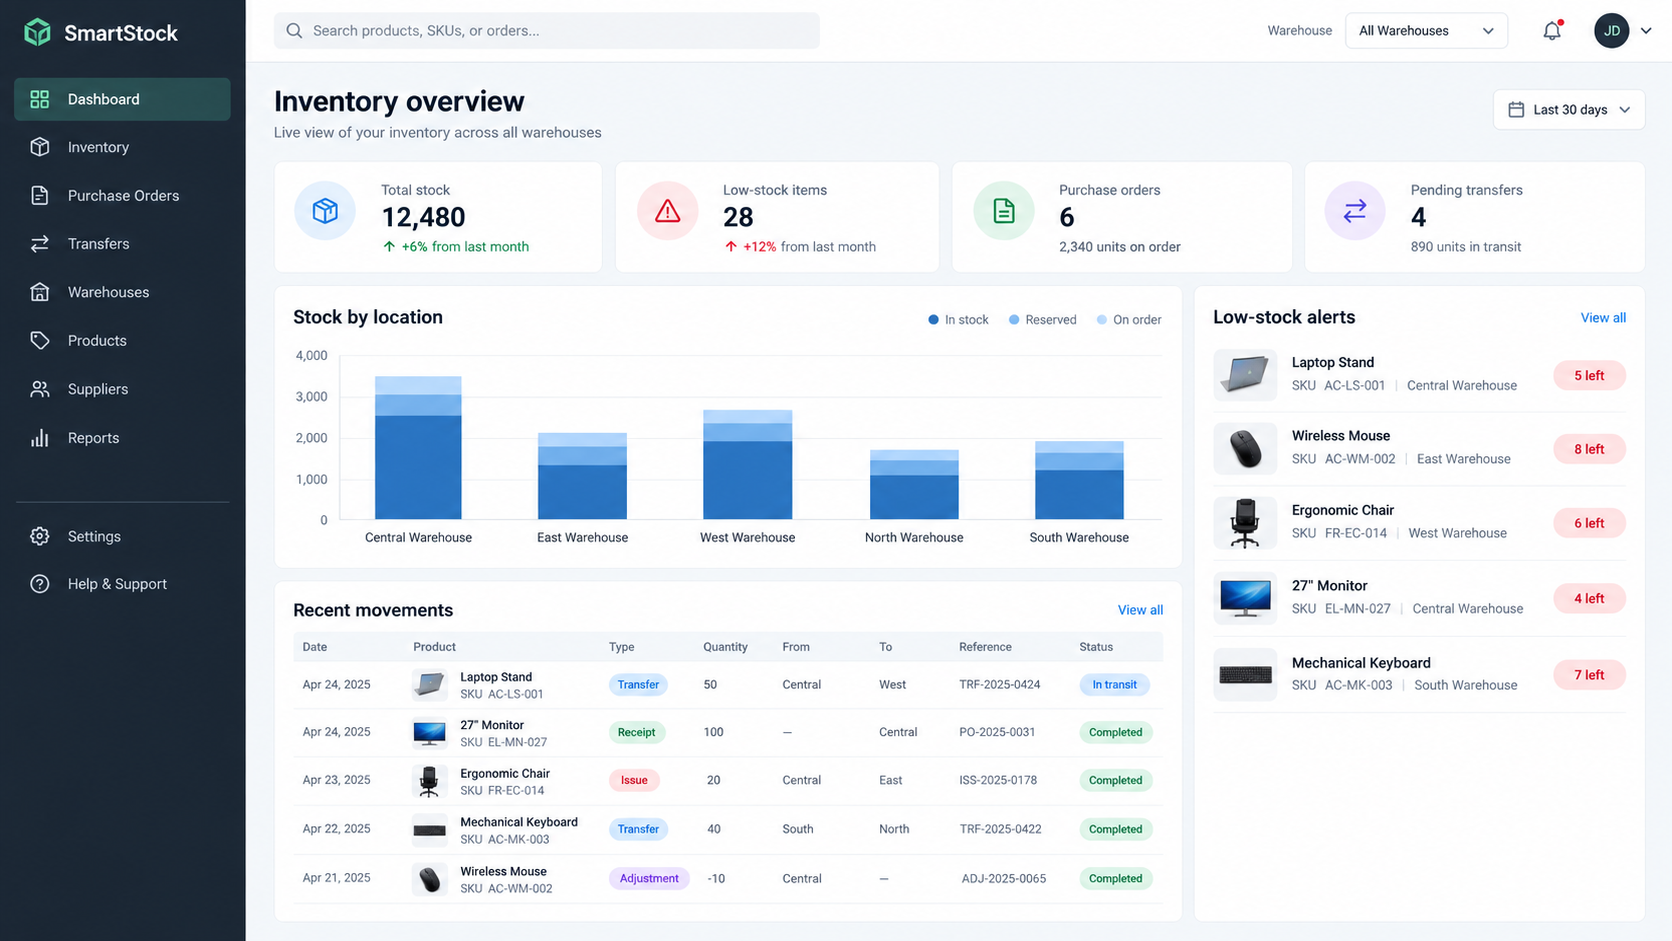The image size is (1672, 941).
Task: Open the All Warehouses dropdown
Action: pyautogui.click(x=1426, y=31)
